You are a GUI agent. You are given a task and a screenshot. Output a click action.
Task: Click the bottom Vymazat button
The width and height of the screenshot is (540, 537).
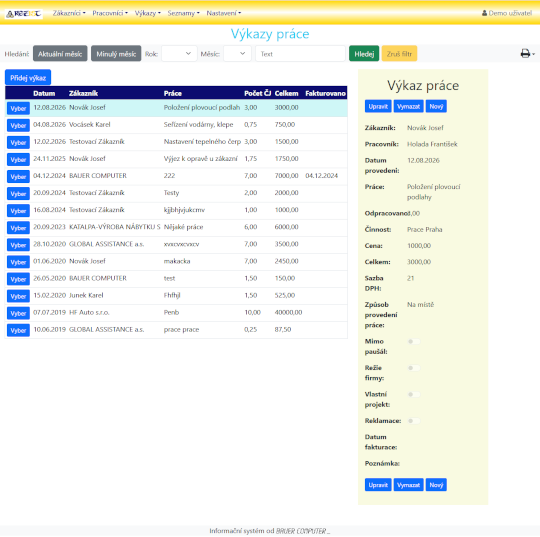[408, 485]
